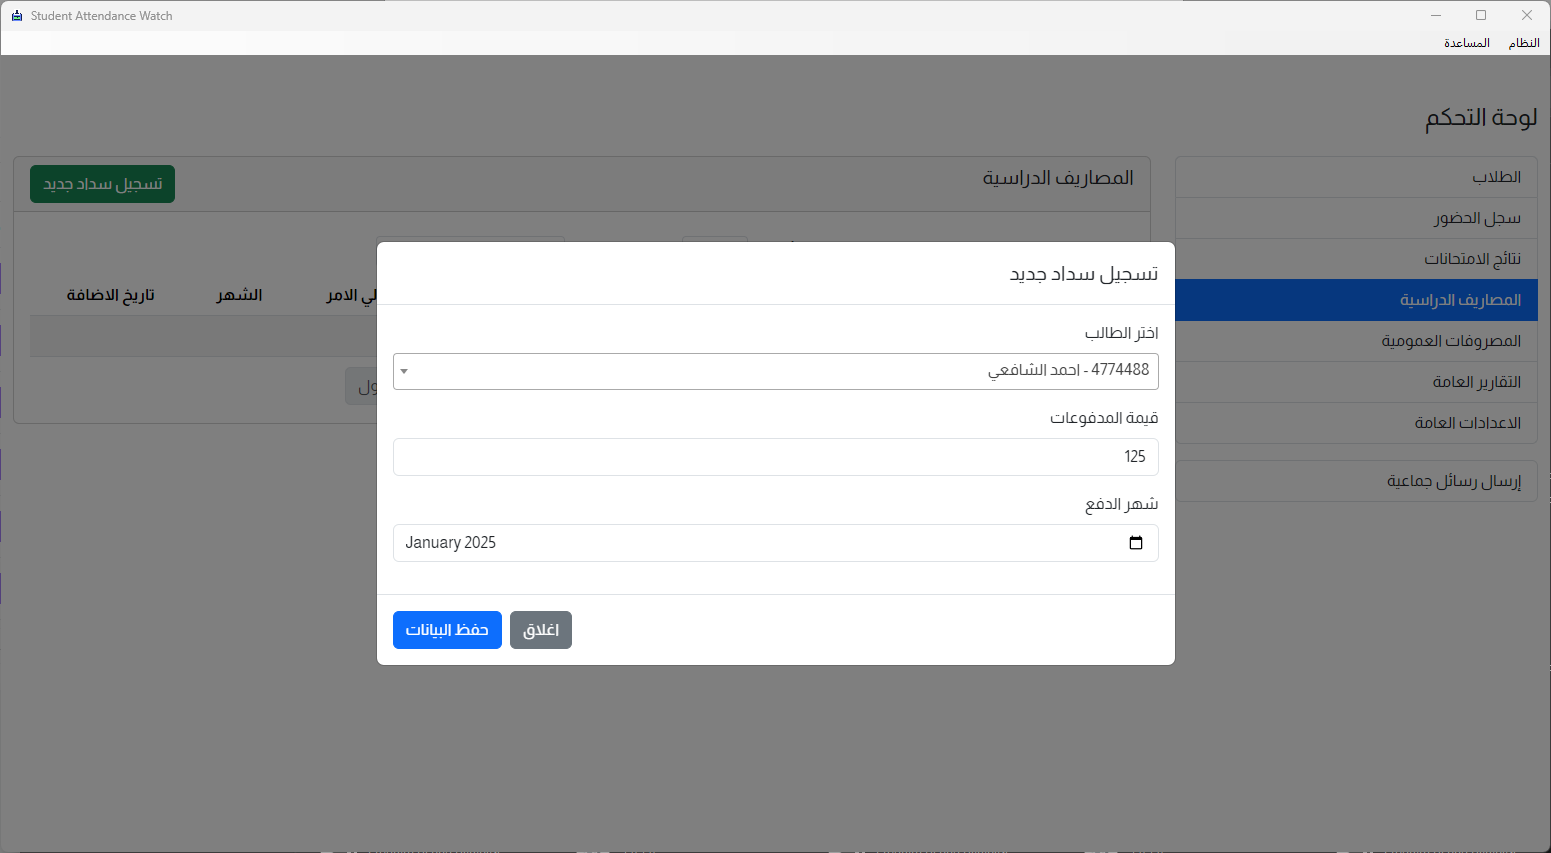
Task: Open the calendar picker icon in payment month field
Action: pos(1135,543)
